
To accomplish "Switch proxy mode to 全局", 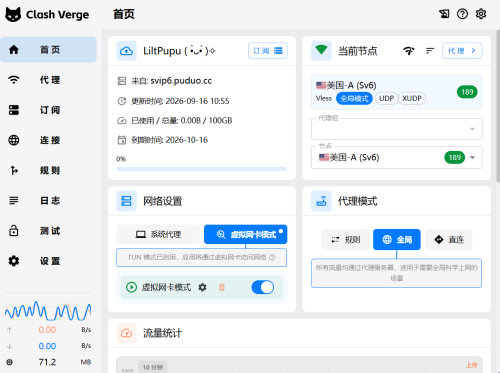I will tap(397, 239).
